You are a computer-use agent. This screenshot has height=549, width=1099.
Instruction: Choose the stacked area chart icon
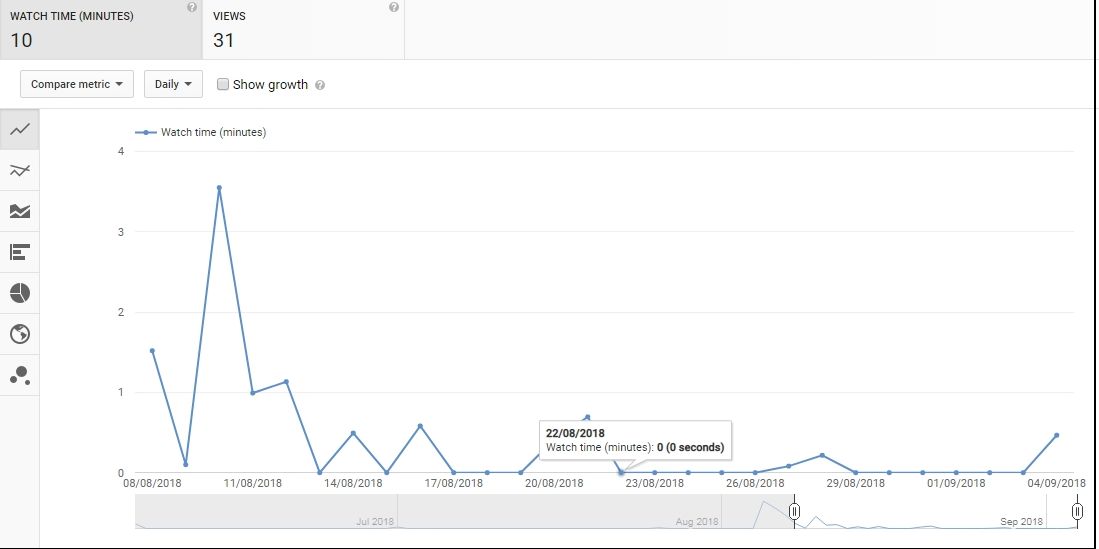pyautogui.click(x=20, y=211)
